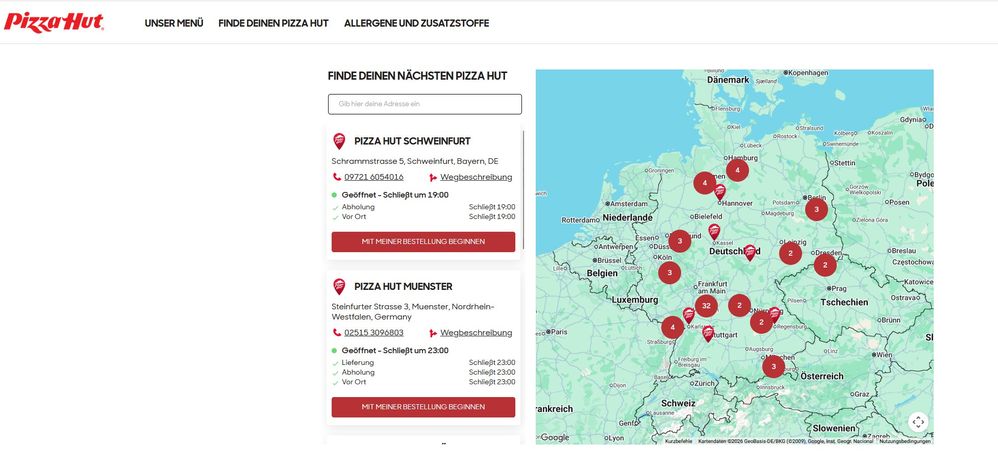Open the 4 cluster near Bremen

pos(705,183)
